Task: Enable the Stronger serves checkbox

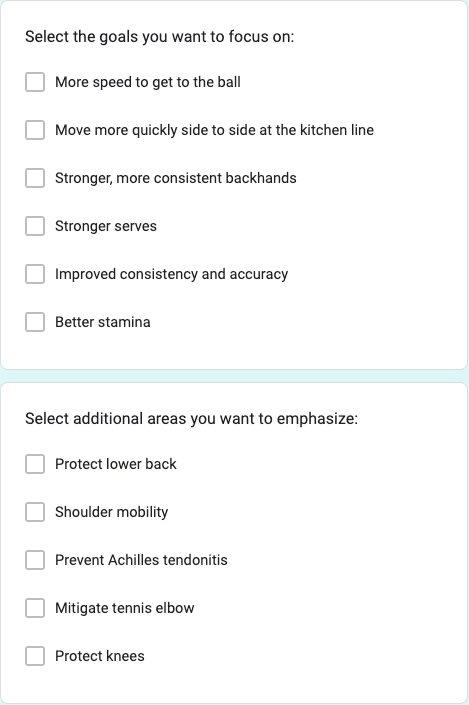Action: [x=35, y=226]
